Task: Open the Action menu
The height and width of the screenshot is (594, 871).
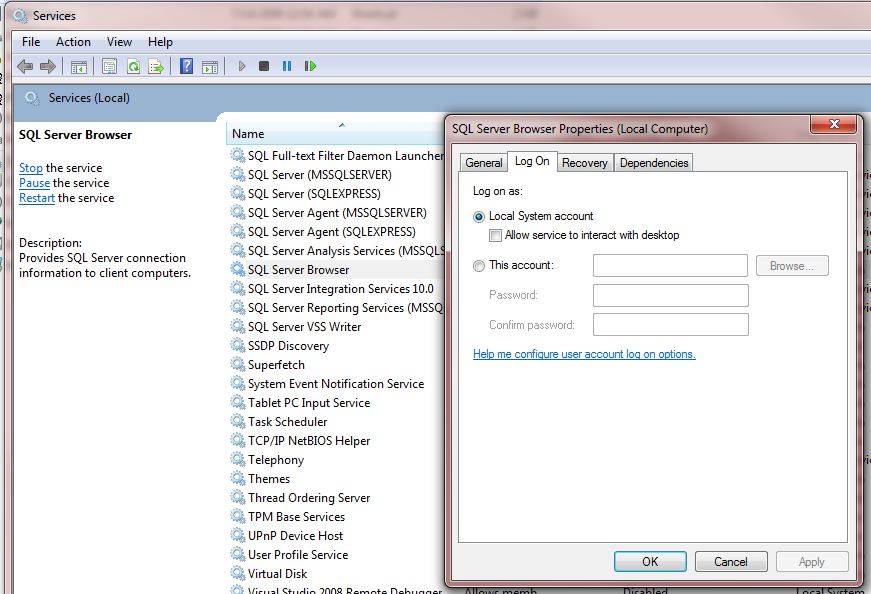Action: pos(73,42)
